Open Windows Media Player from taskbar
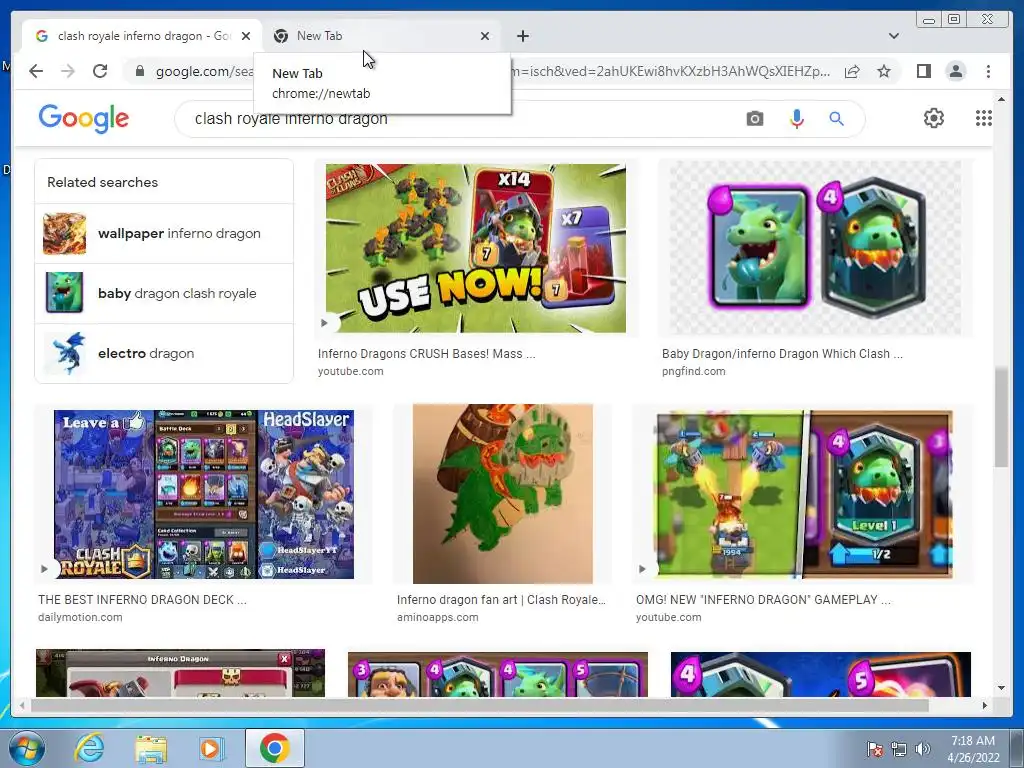 pos(212,748)
